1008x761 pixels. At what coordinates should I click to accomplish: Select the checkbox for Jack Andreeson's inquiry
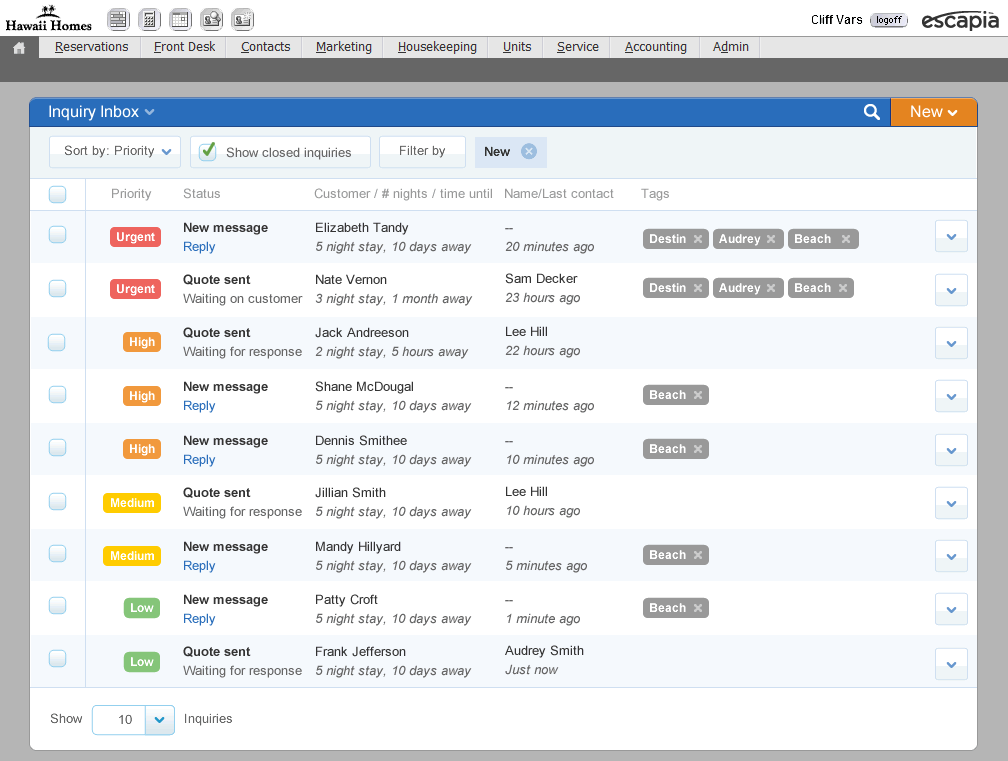pyautogui.click(x=57, y=342)
